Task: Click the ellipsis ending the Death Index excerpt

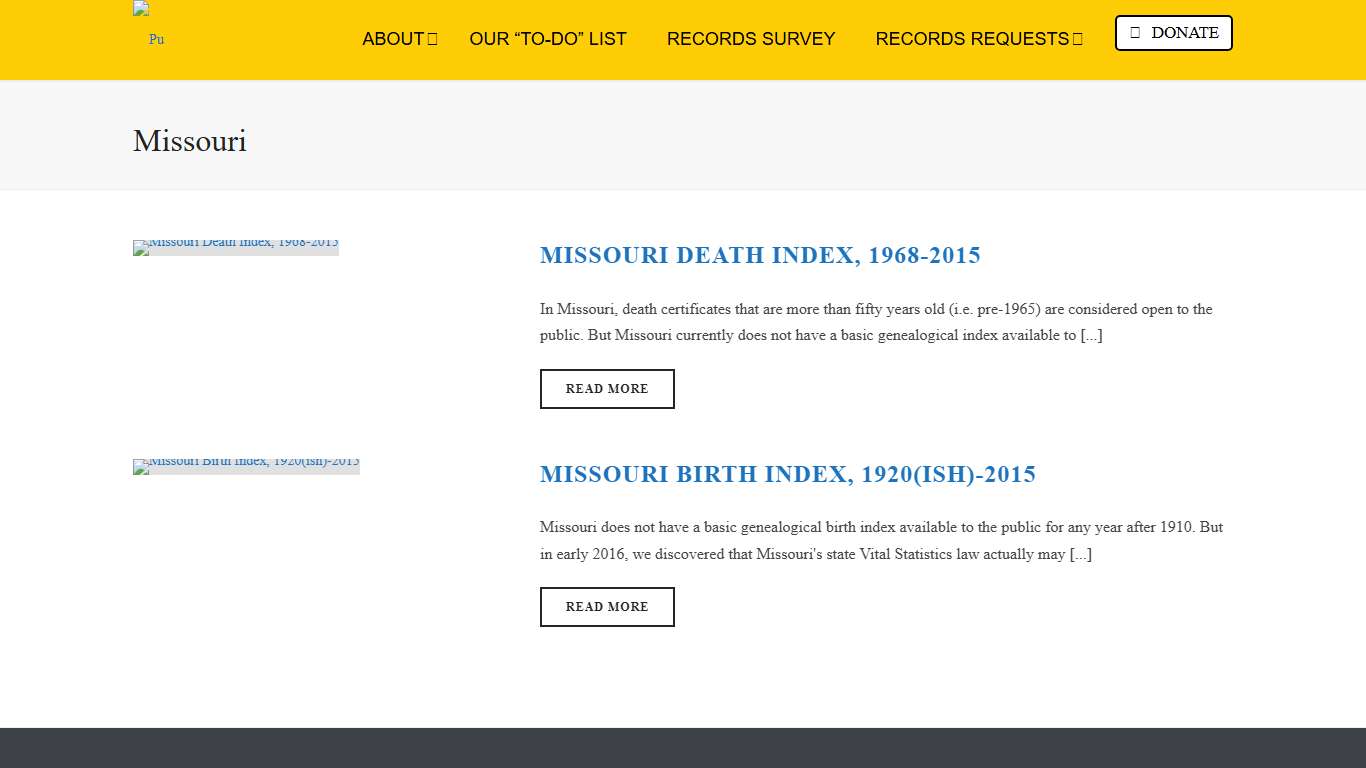Action: pos(1091,336)
